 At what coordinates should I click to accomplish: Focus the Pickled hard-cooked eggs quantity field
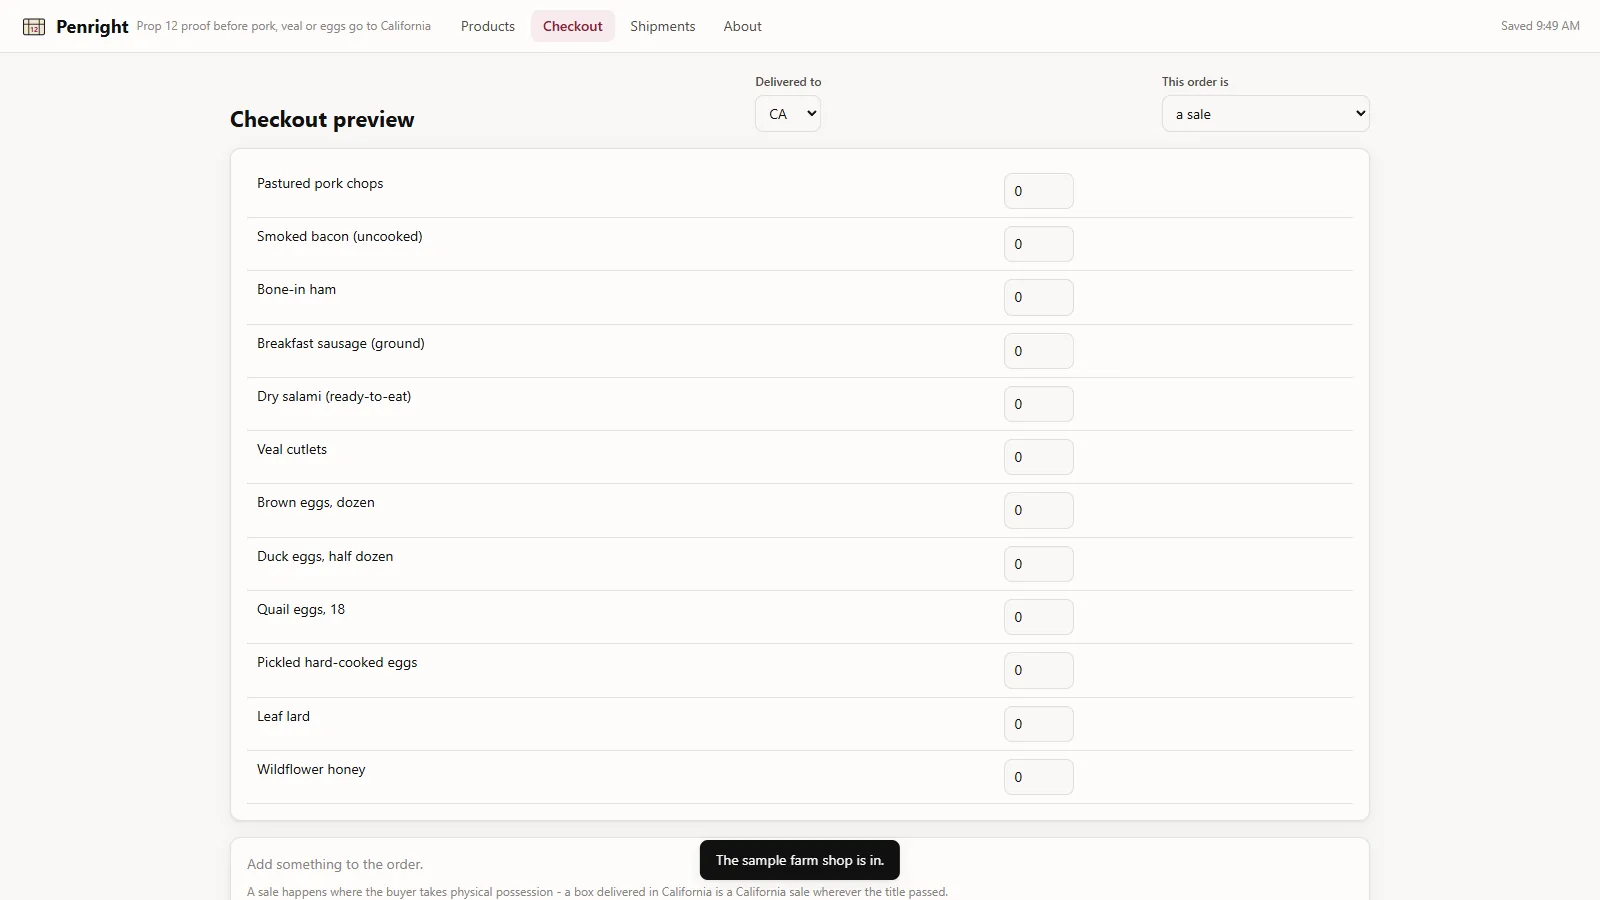point(1039,670)
